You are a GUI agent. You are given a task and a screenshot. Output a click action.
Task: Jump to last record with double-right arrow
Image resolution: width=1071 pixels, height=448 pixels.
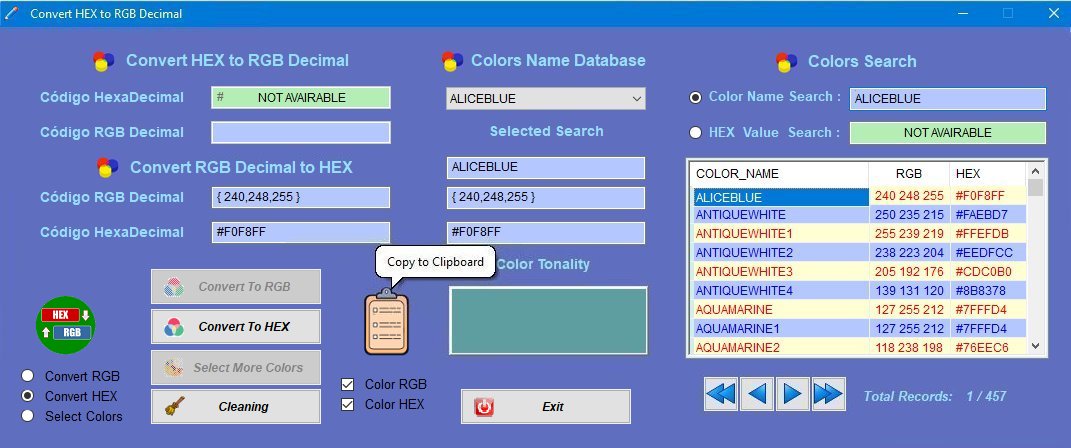[828, 394]
